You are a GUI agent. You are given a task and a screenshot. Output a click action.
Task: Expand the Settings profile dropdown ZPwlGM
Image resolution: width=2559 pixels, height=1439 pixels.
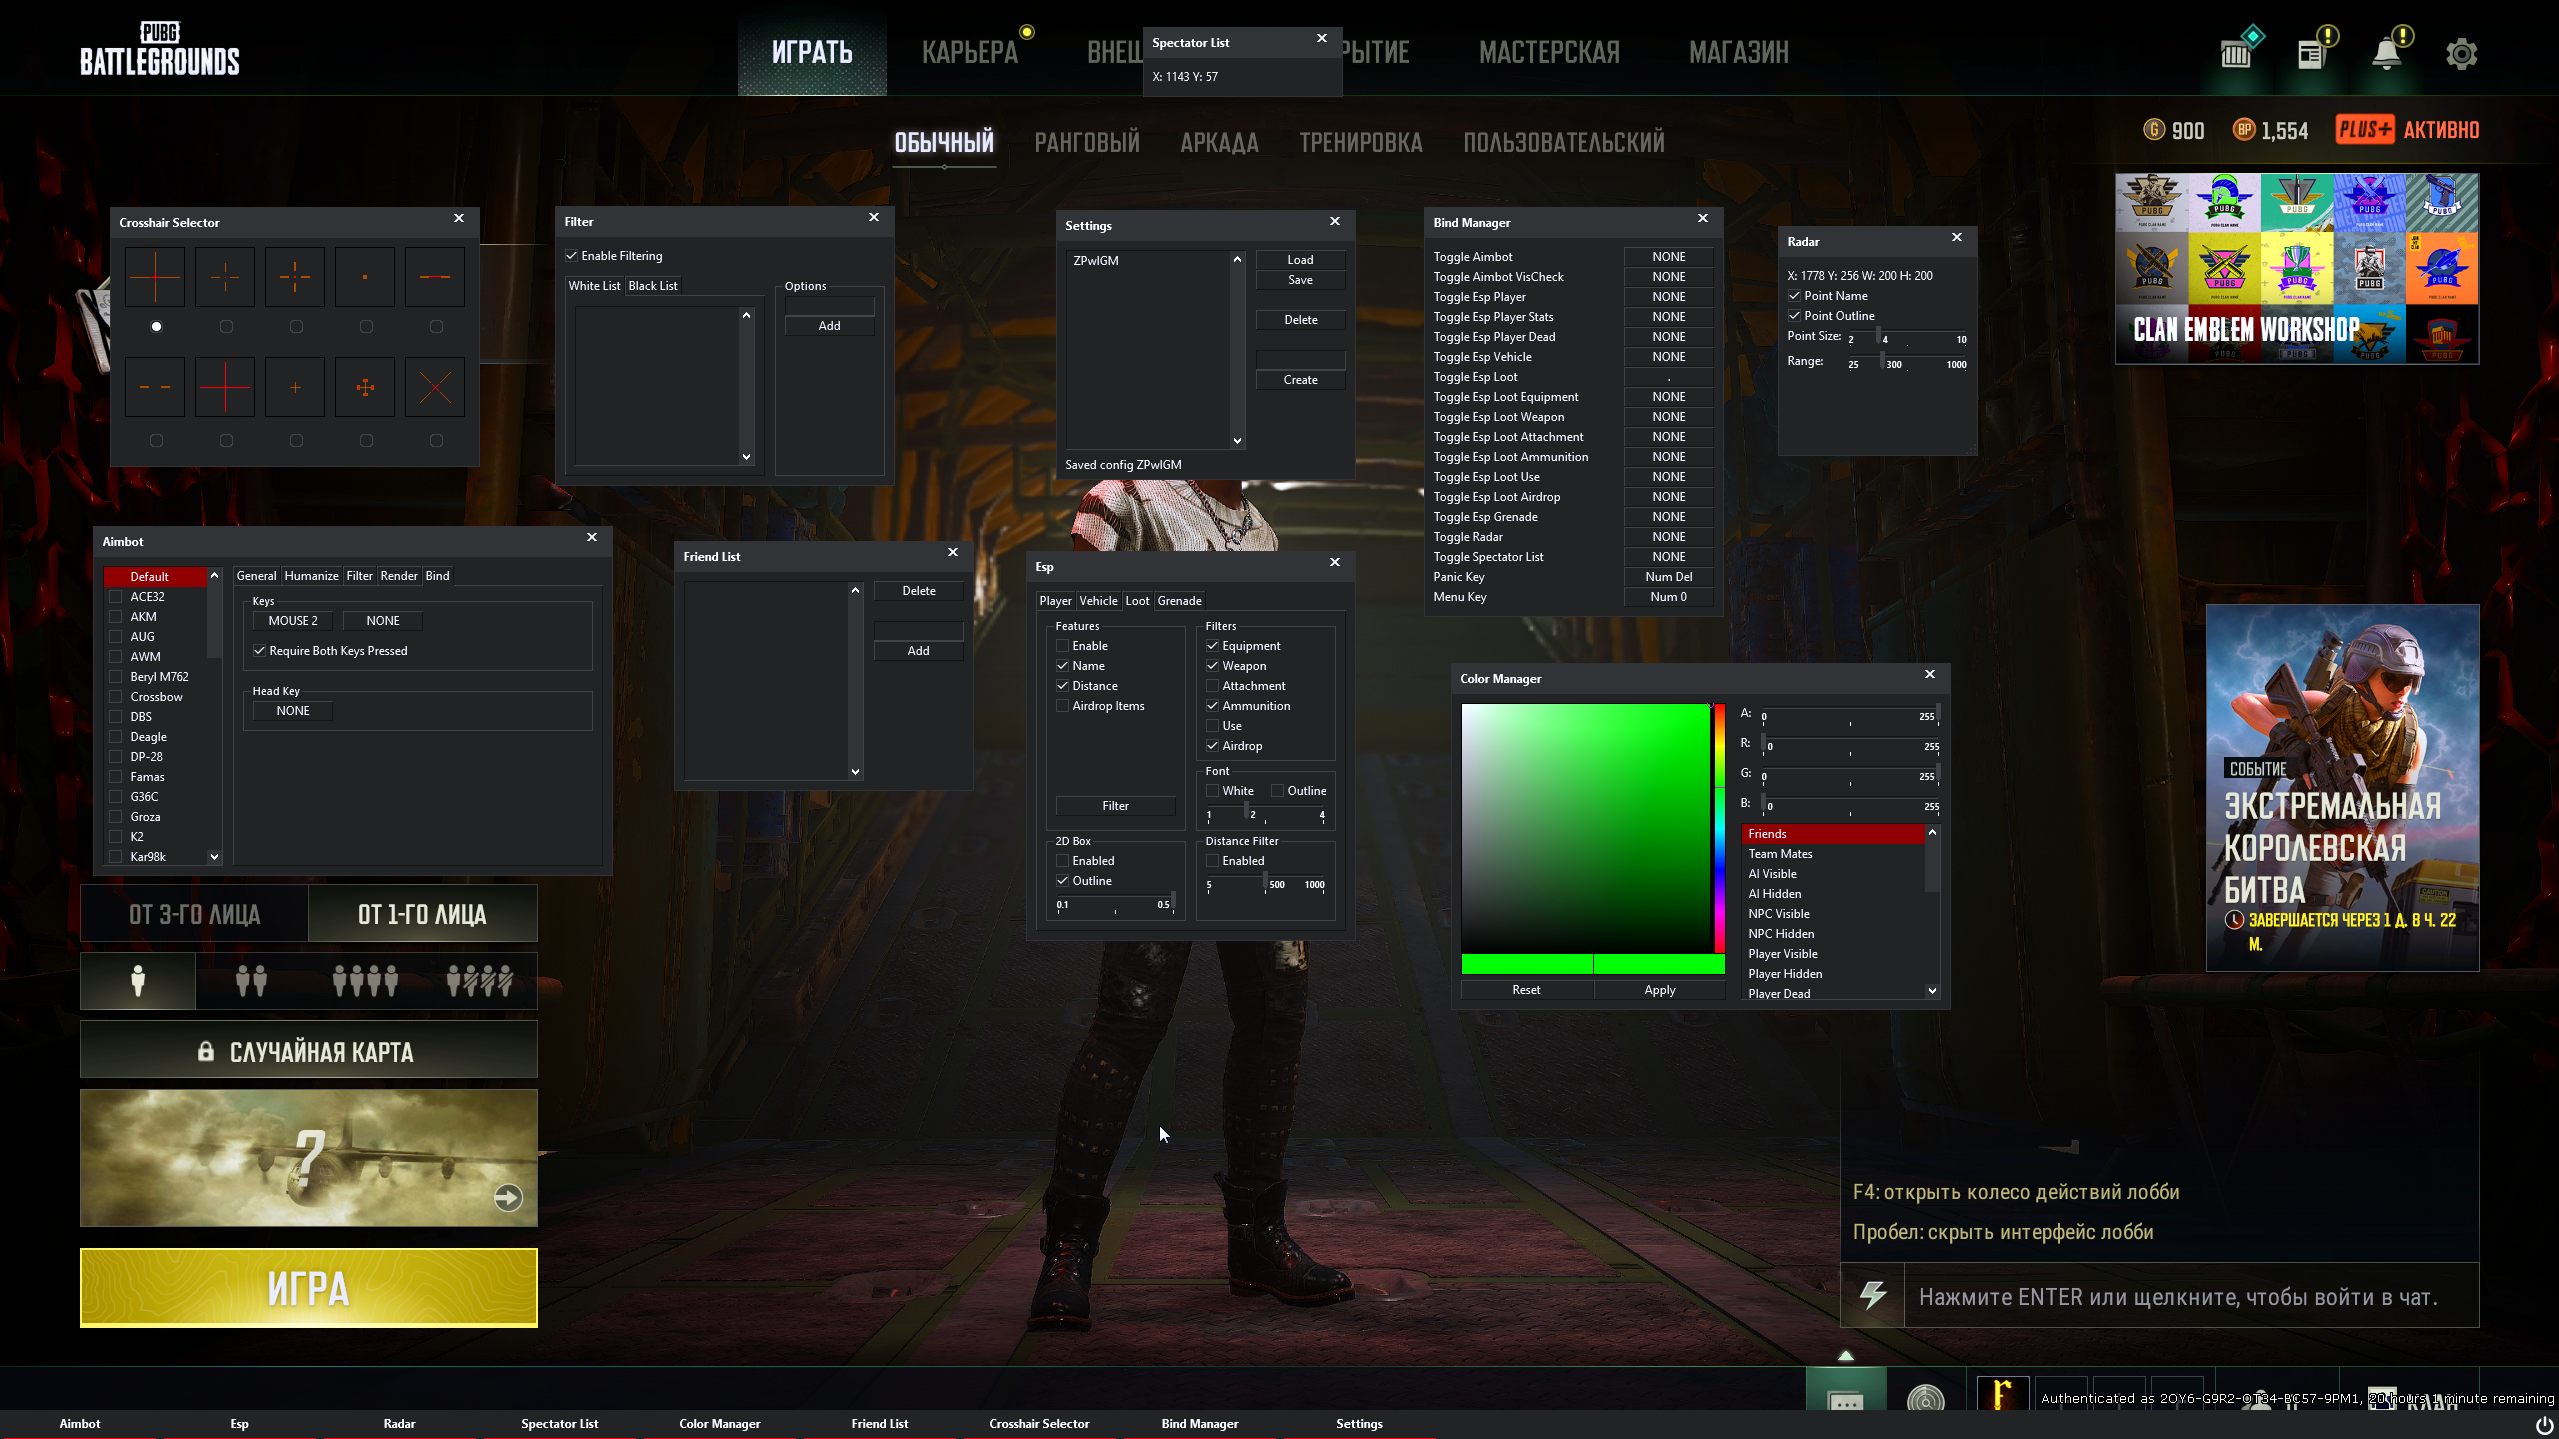coord(1237,258)
